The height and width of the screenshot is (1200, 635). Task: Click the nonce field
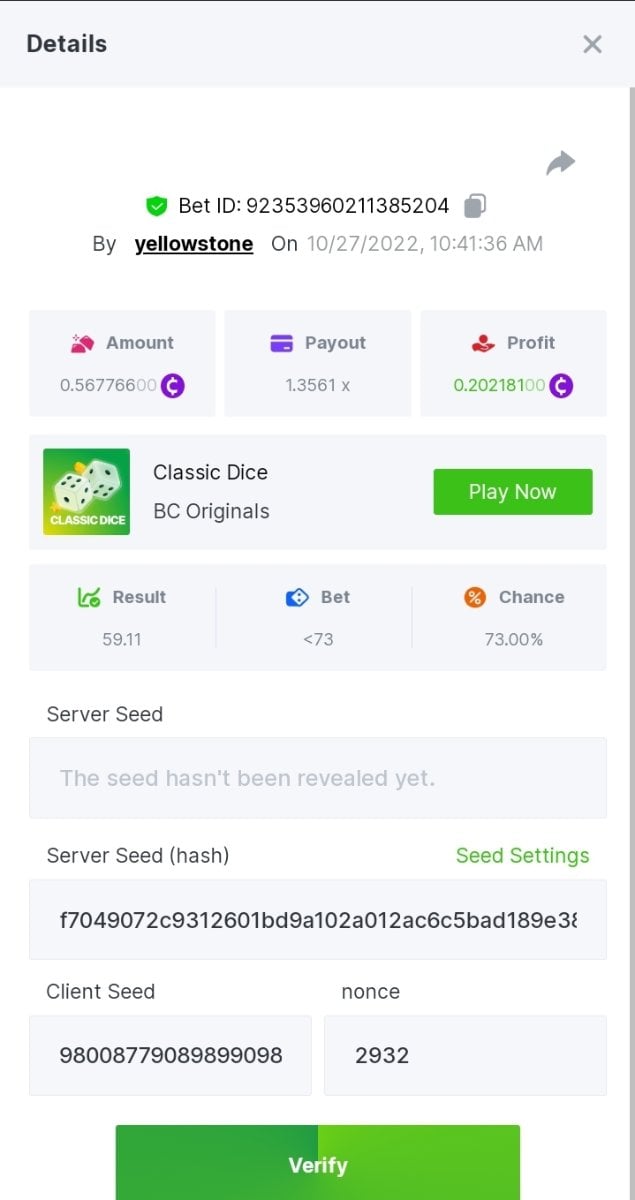[465, 1055]
